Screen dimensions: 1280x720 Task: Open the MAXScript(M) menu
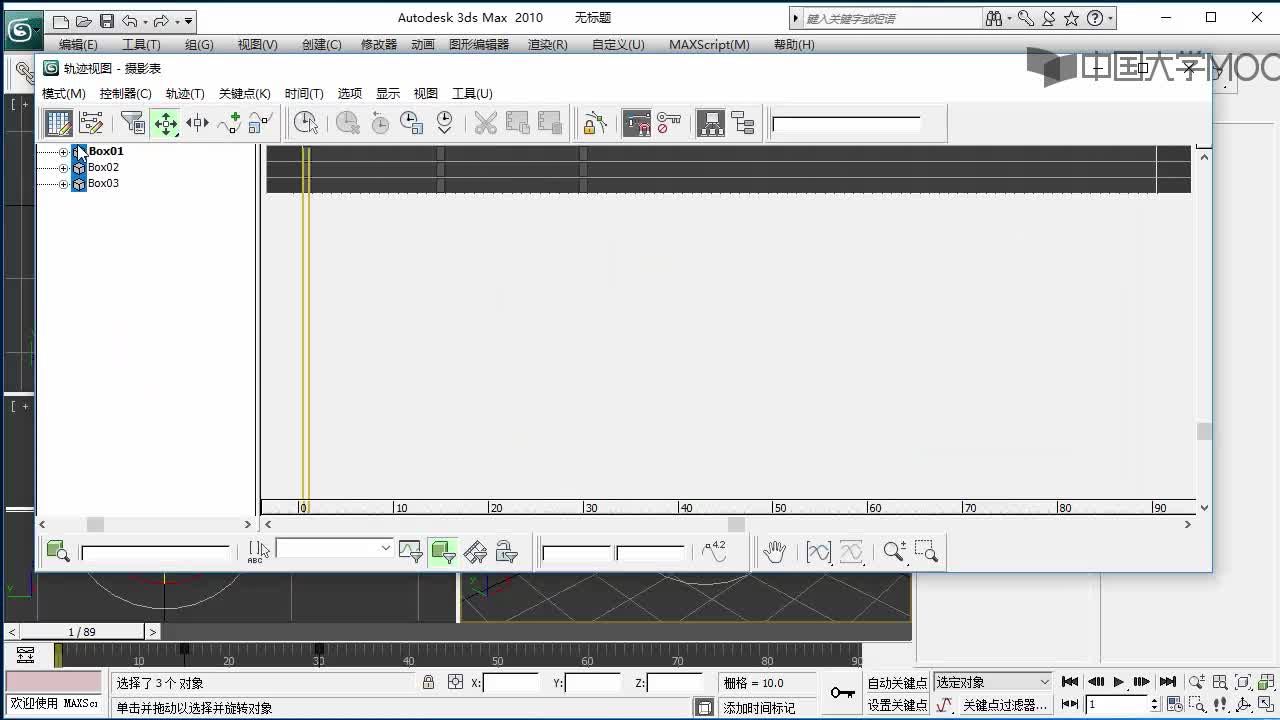(x=709, y=44)
